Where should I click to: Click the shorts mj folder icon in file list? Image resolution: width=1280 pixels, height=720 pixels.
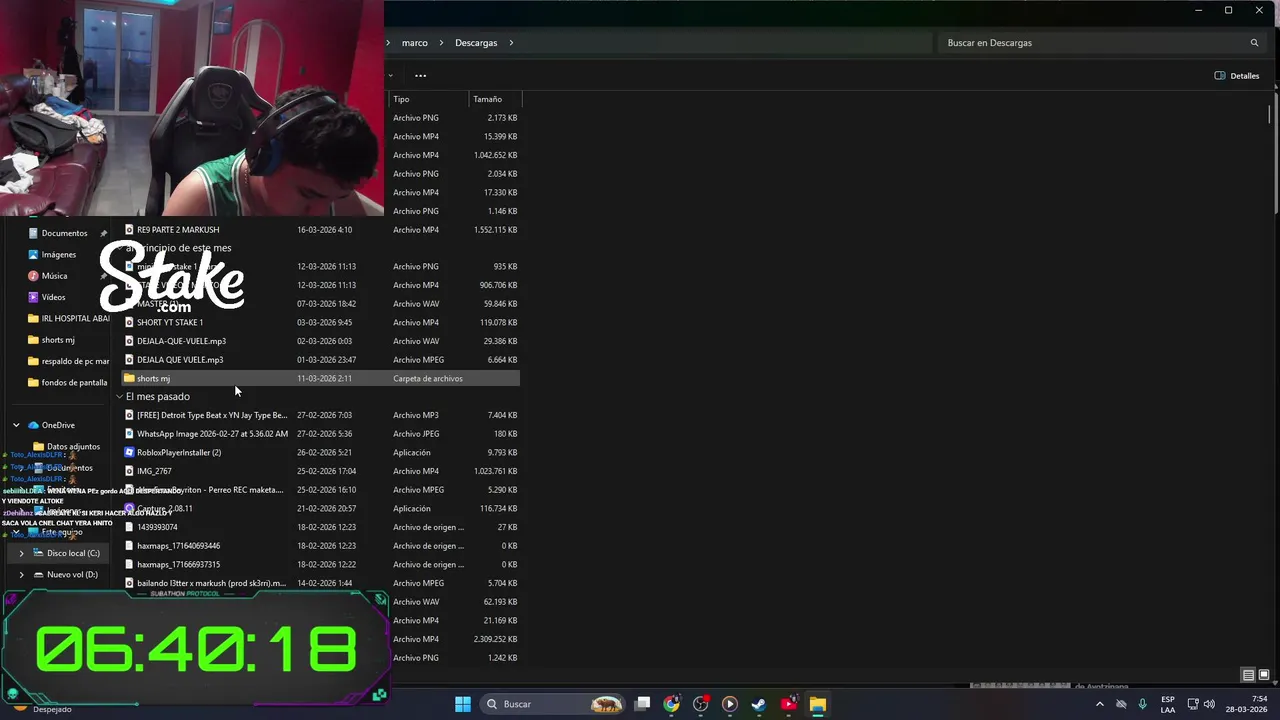[129, 378]
